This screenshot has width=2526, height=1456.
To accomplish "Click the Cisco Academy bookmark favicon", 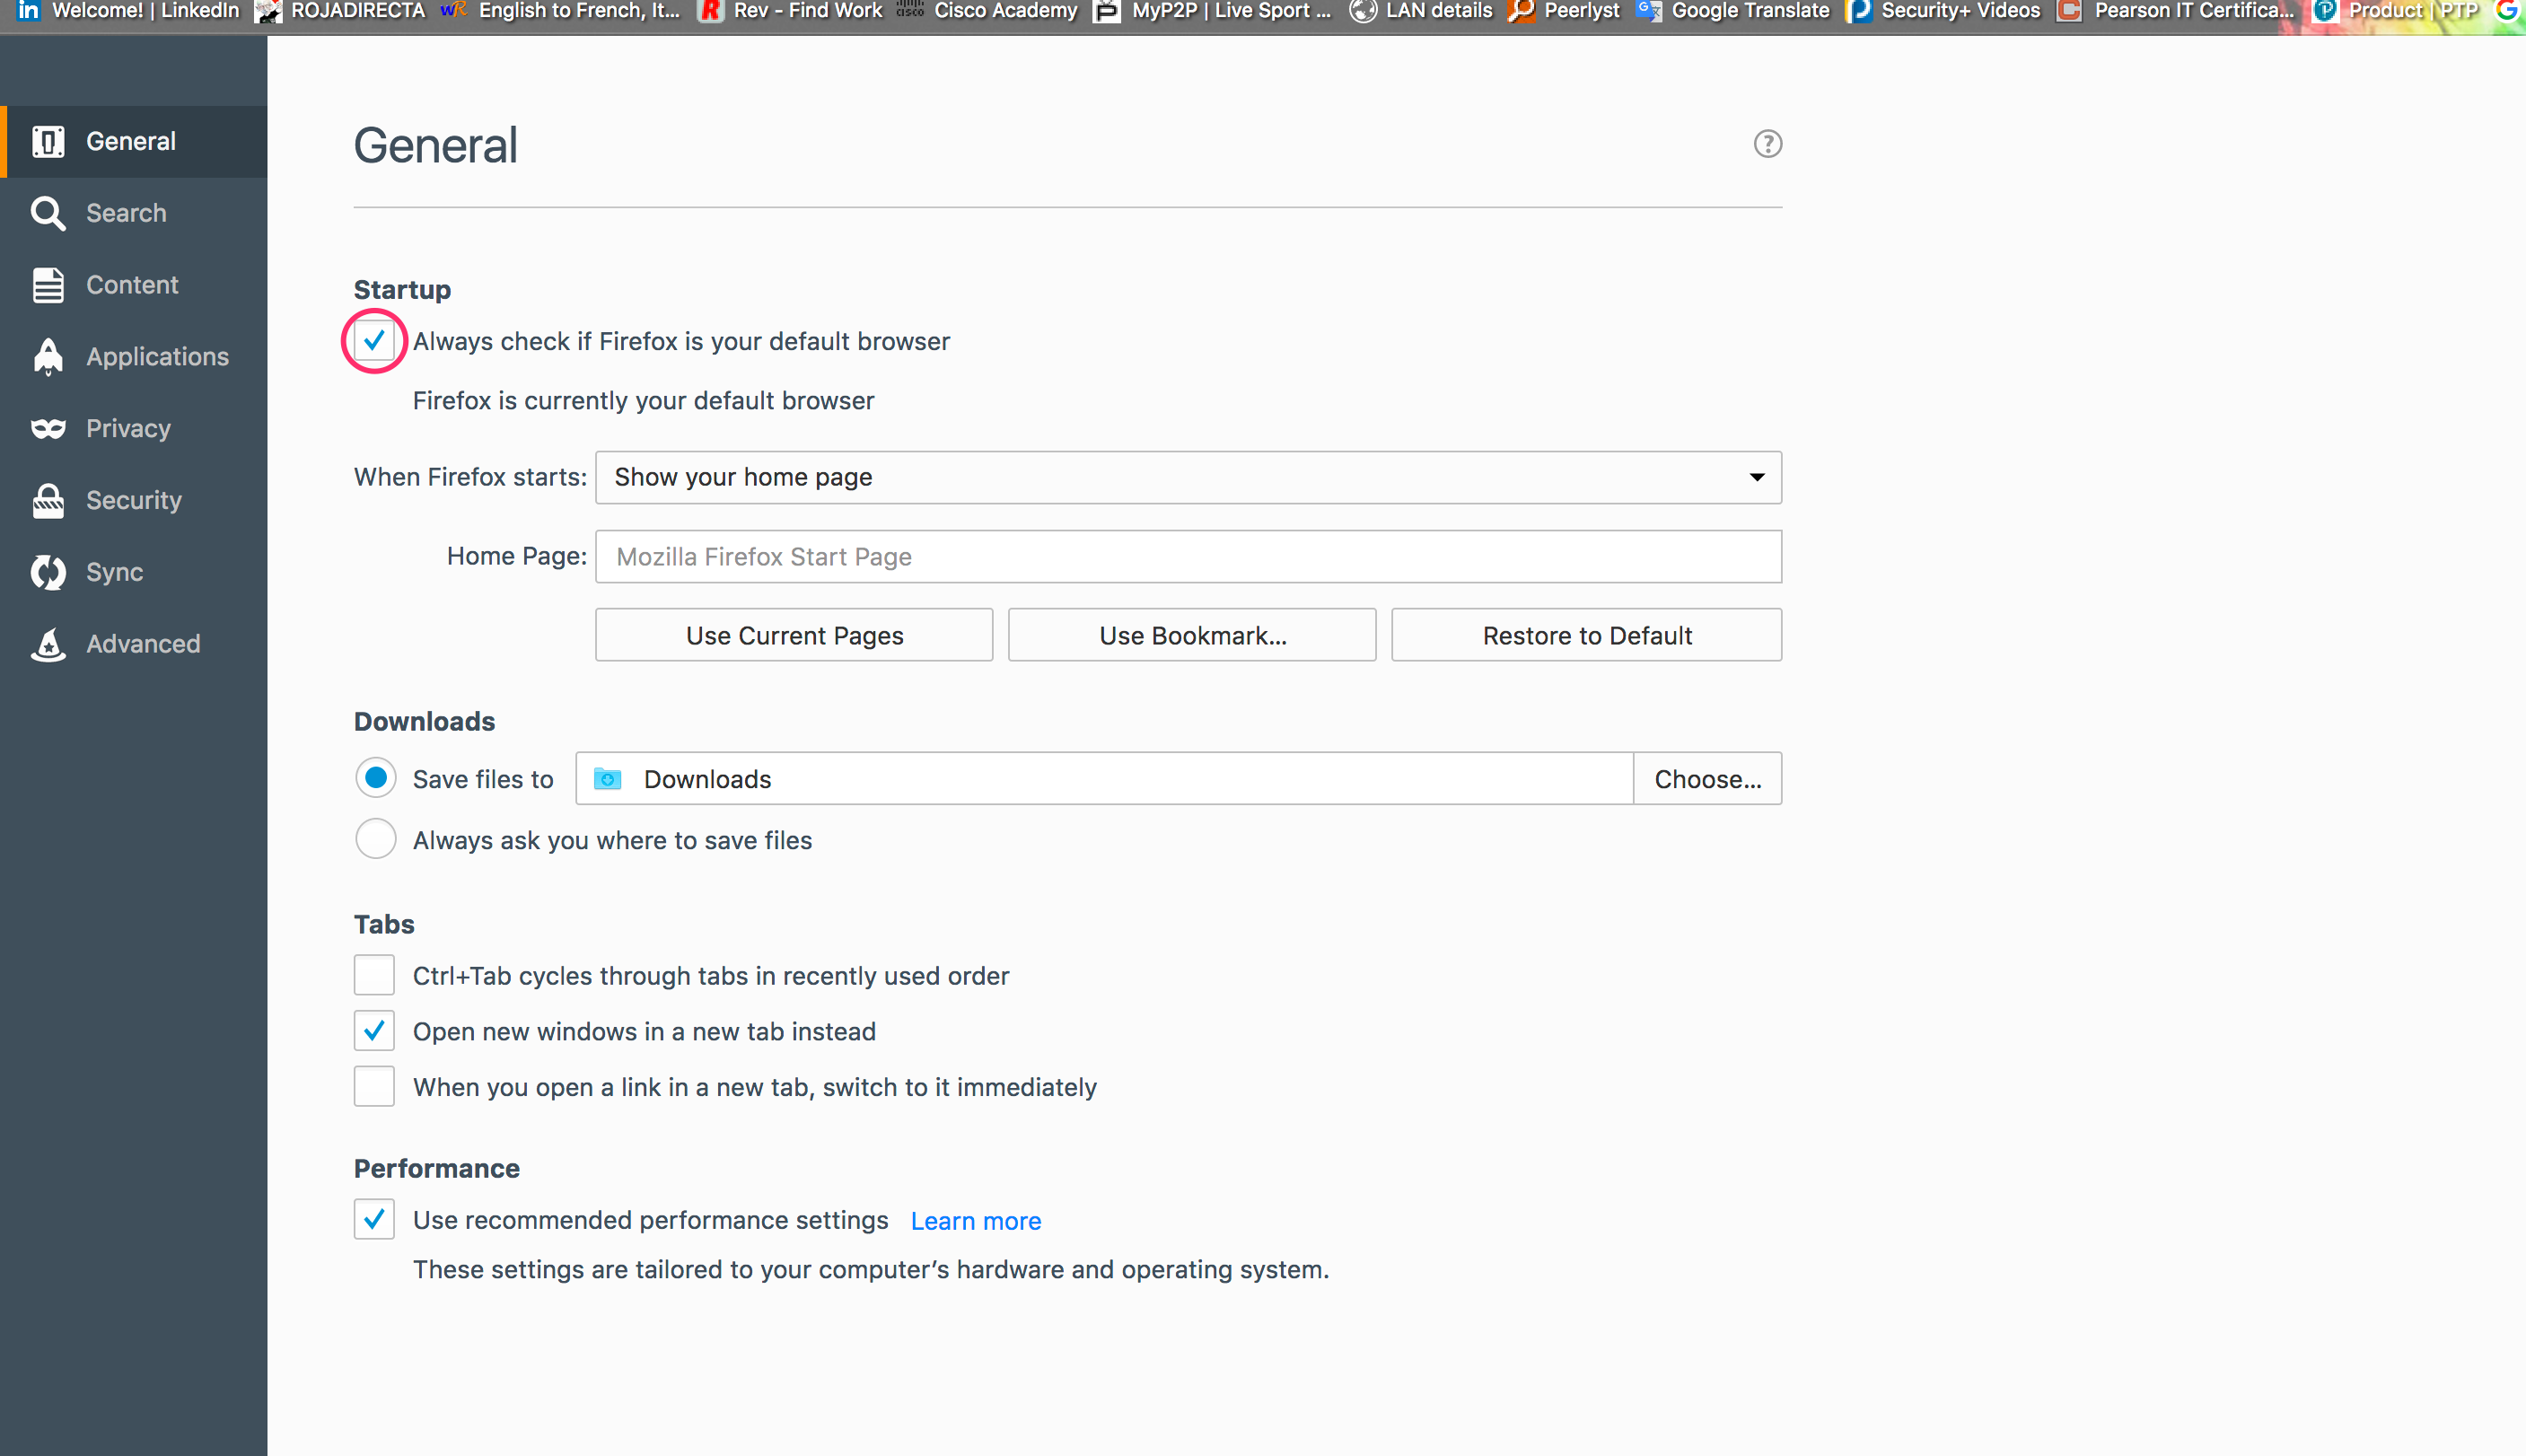I will click(909, 10).
